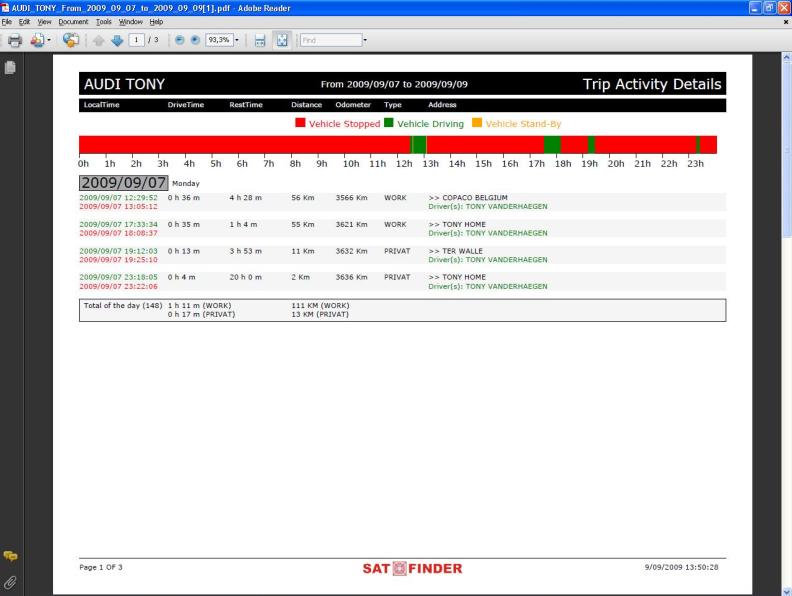Expand the zoom percentage dropdown
This screenshot has width=792, height=596.
[239, 40]
